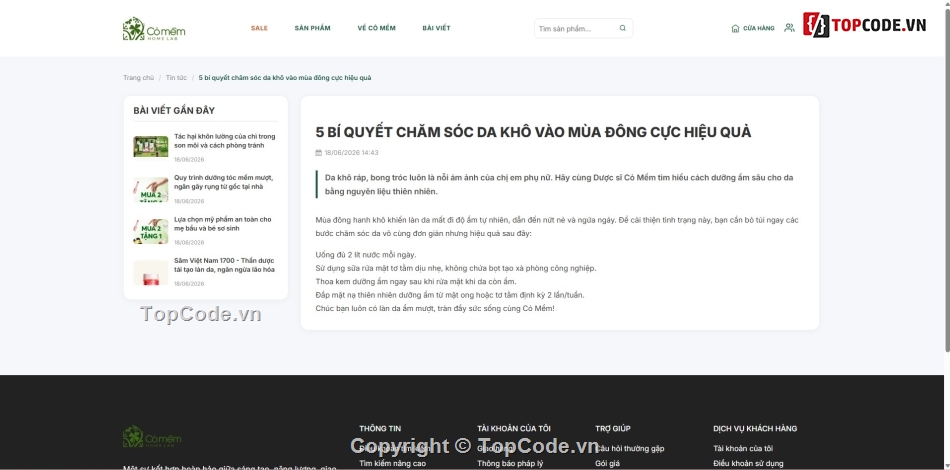Open the BÀI VIẾT menu item
The width and height of the screenshot is (950, 470).
436,28
